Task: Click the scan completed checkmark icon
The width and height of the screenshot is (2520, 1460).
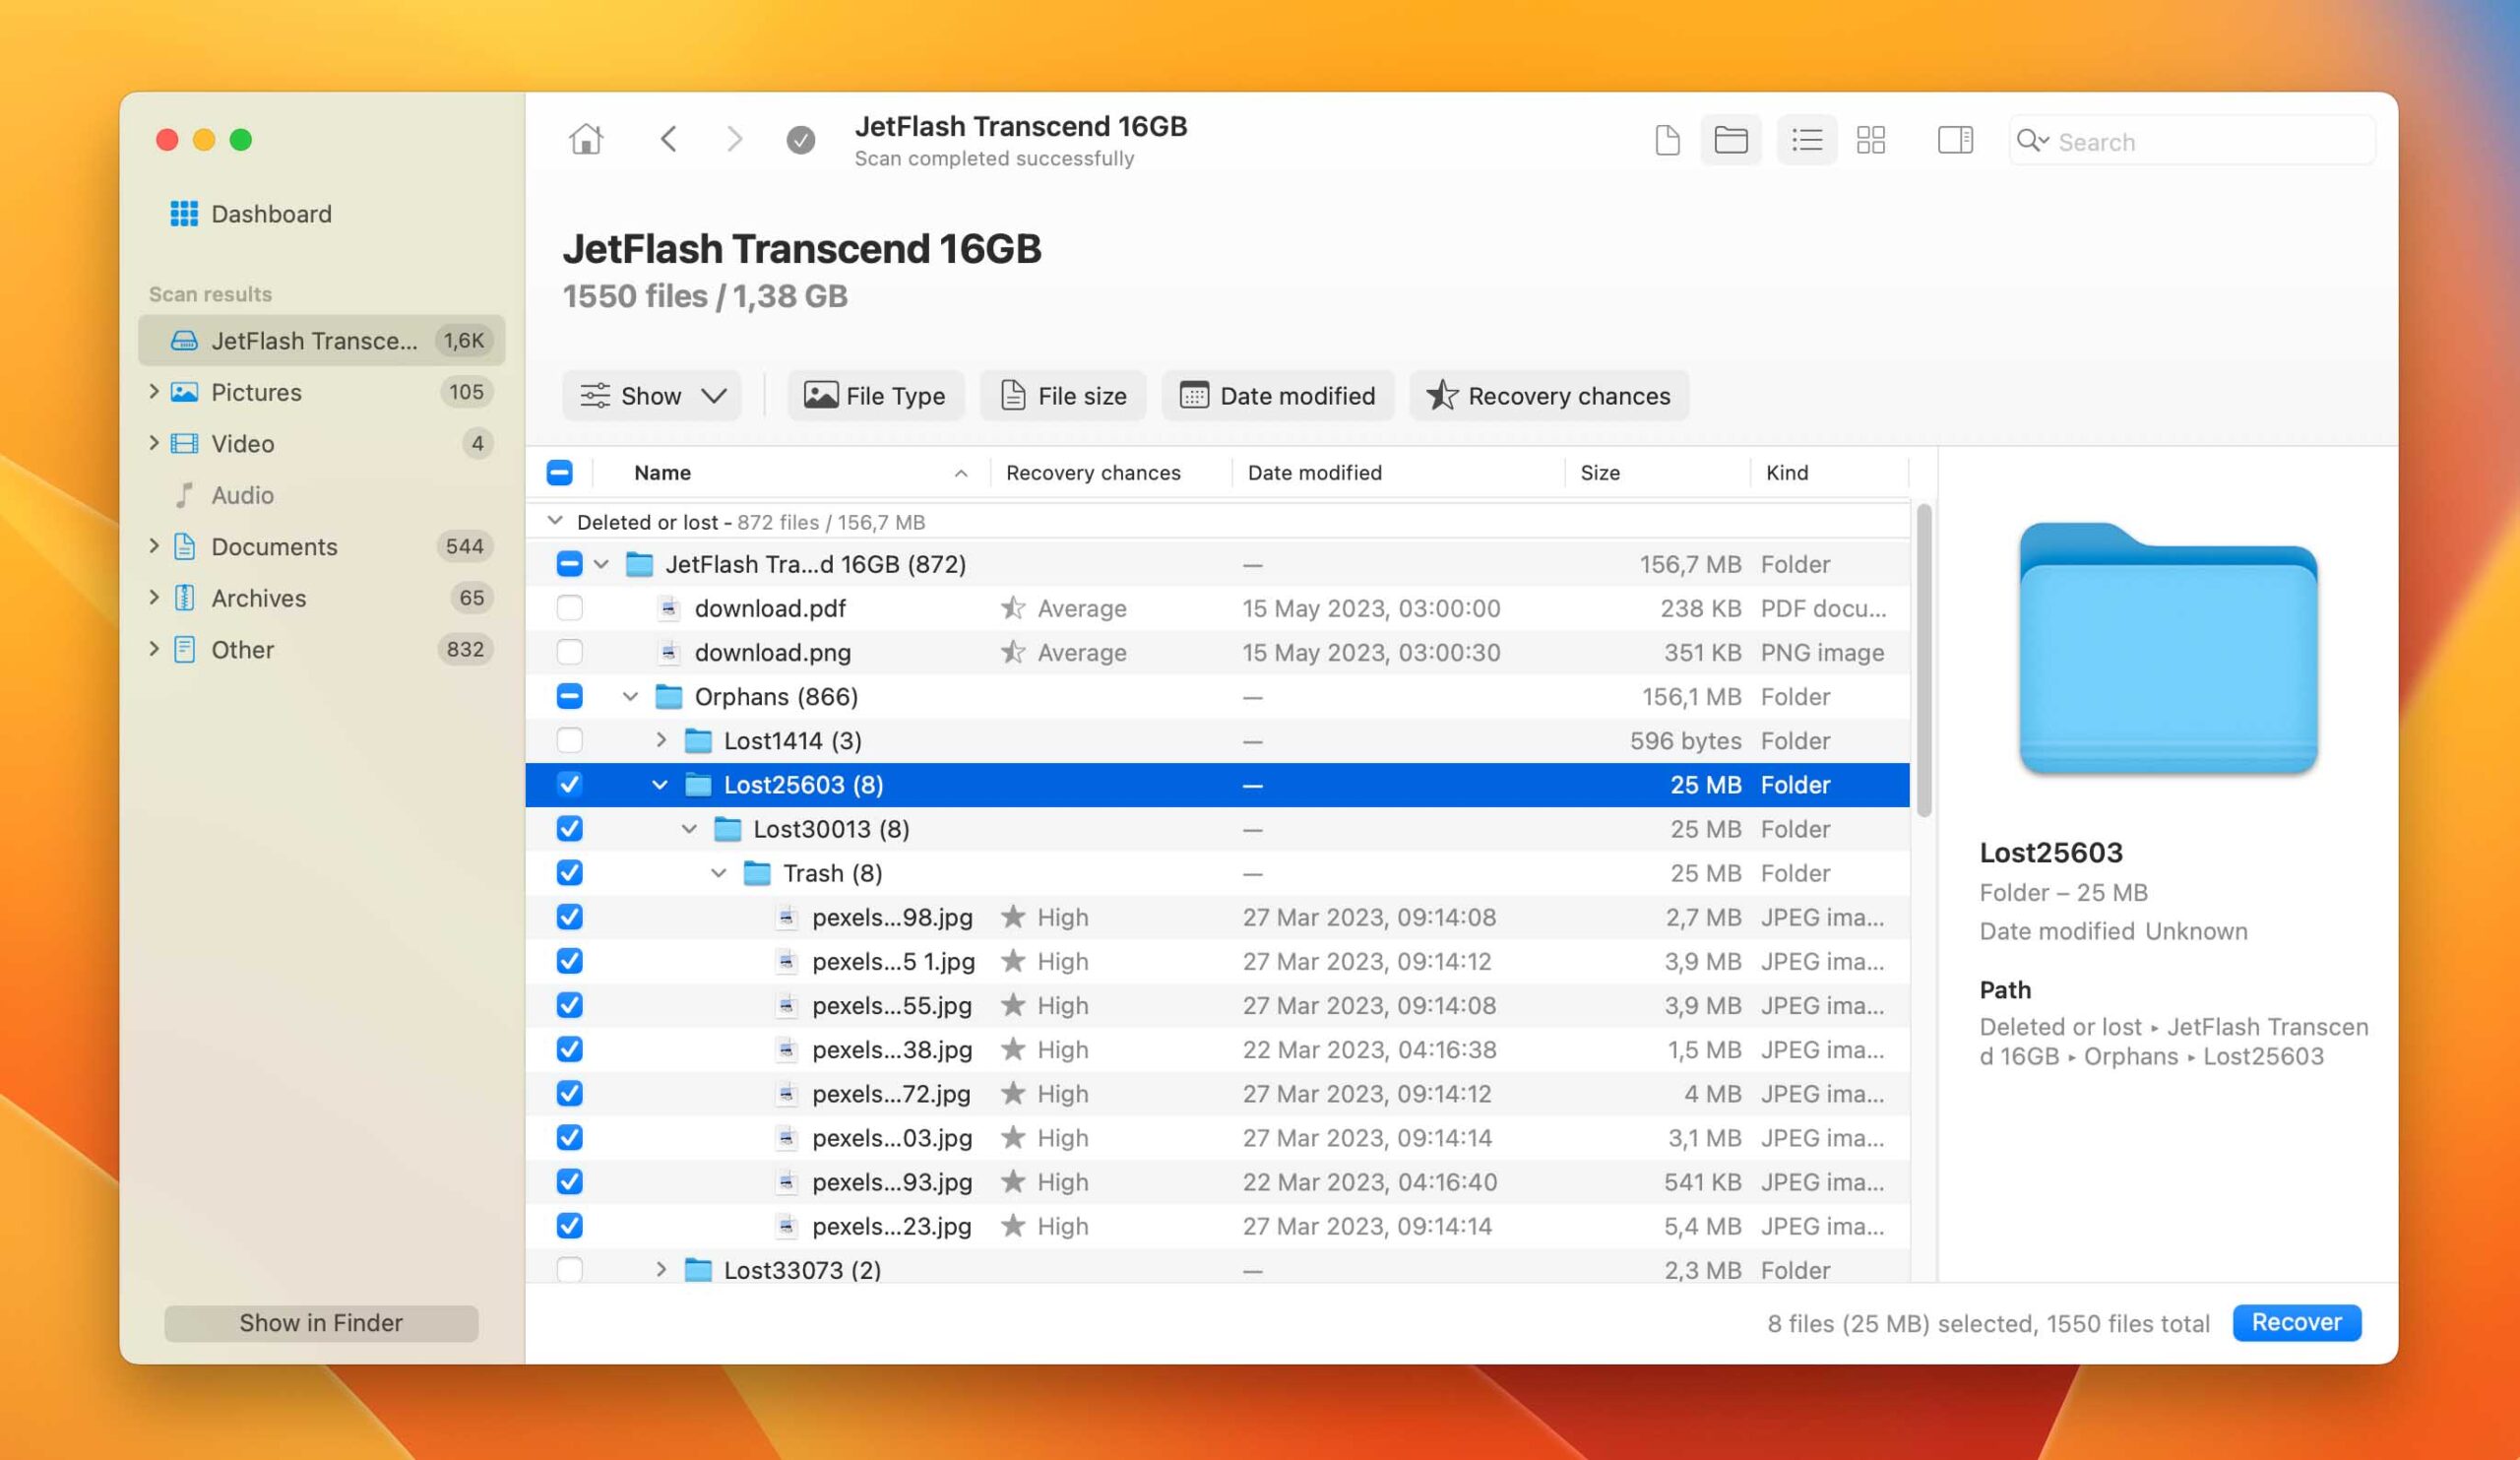Action: pyautogui.click(x=800, y=140)
